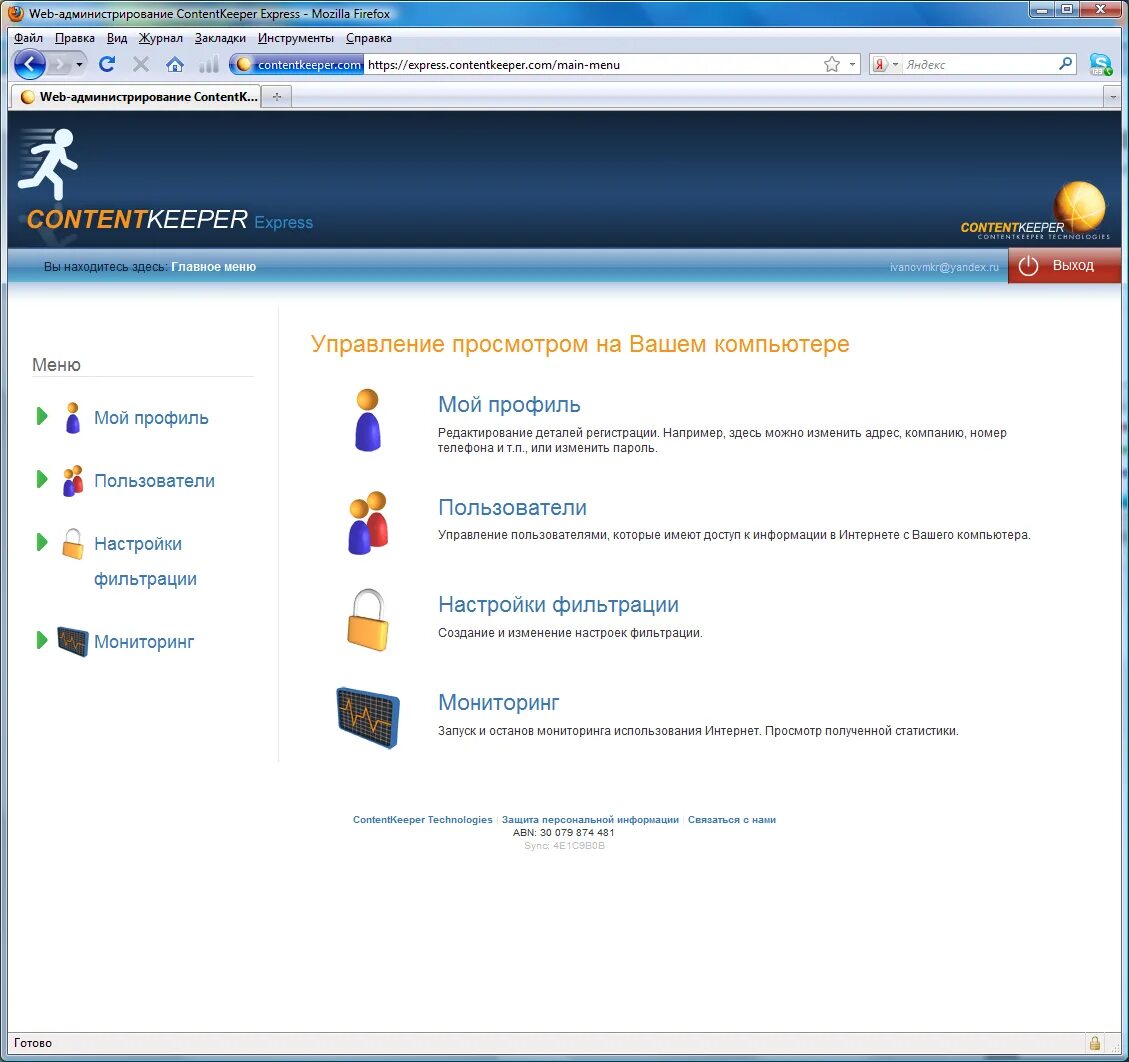Click the Skype toolbar icon
The image size is (1129, 1062).
1100,65
